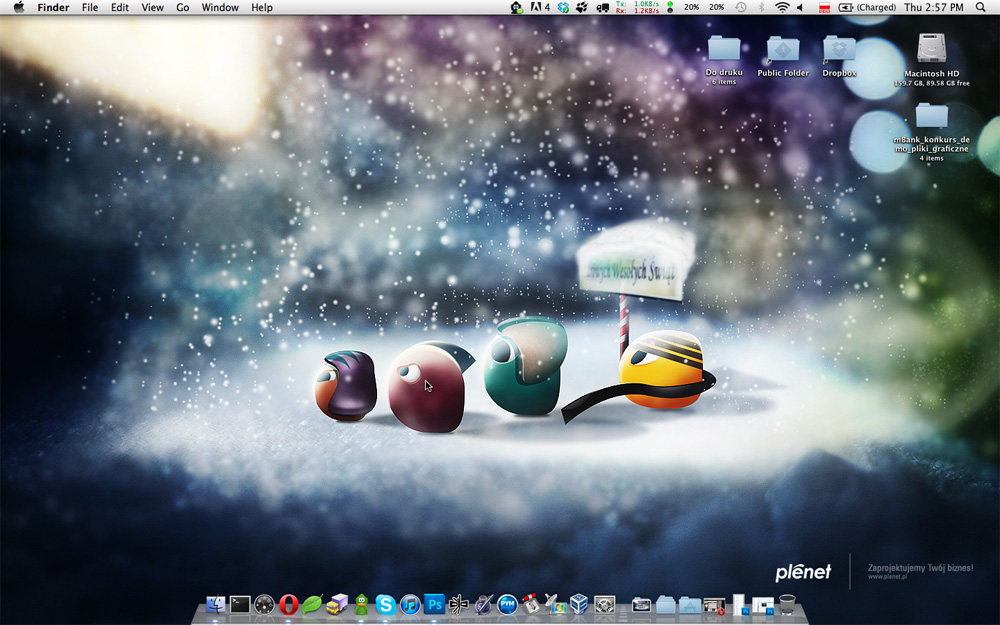The image size is (1000, 625).
Task: Open the Apple menu
Action: pos(18,7)
